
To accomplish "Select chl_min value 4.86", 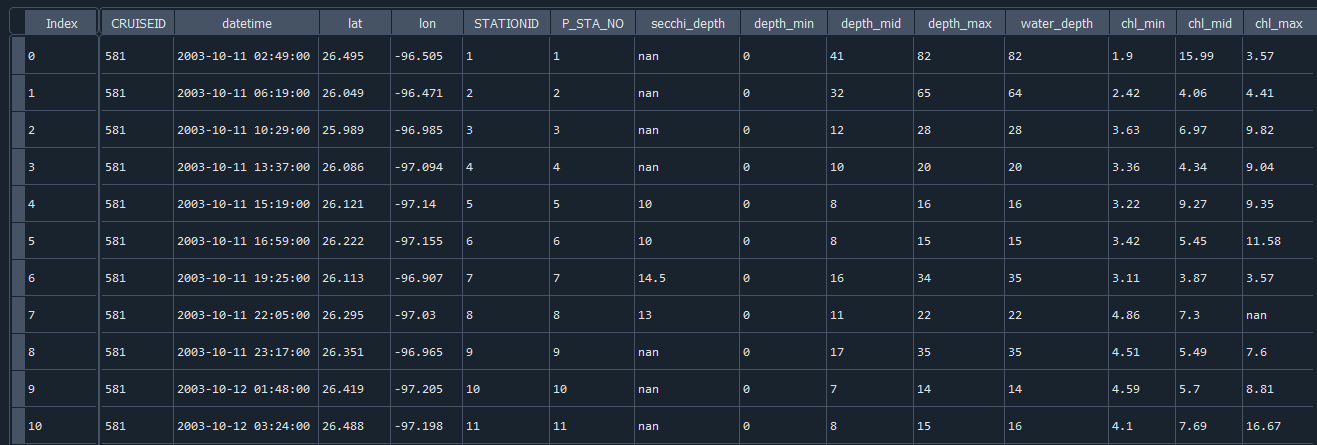I will tap(1141, 314).
